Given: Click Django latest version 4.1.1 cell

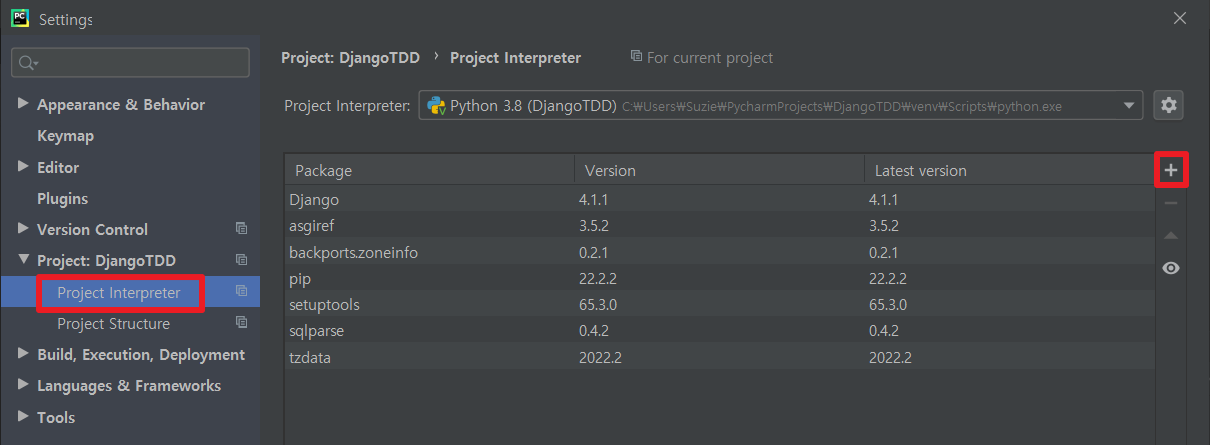Looking at the screenshot, I should coord(883,199).
